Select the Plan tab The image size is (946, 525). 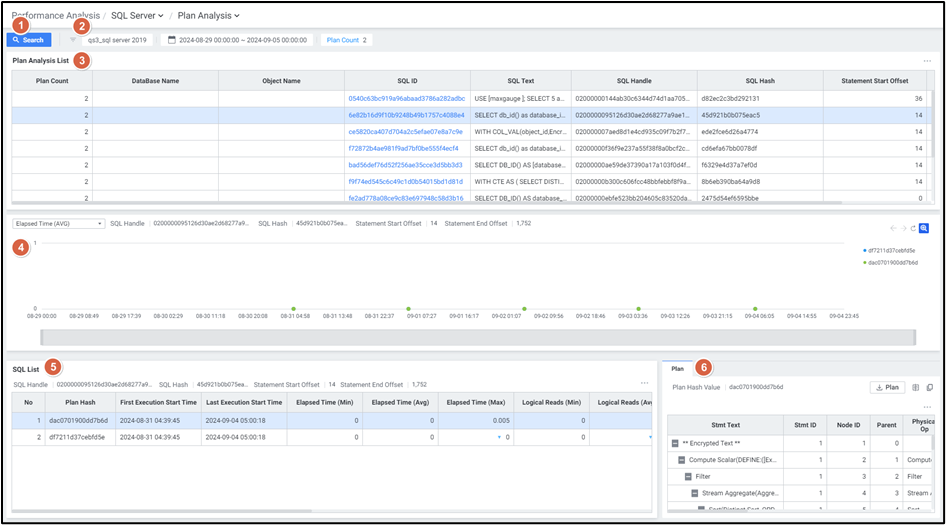click(678, 369)
